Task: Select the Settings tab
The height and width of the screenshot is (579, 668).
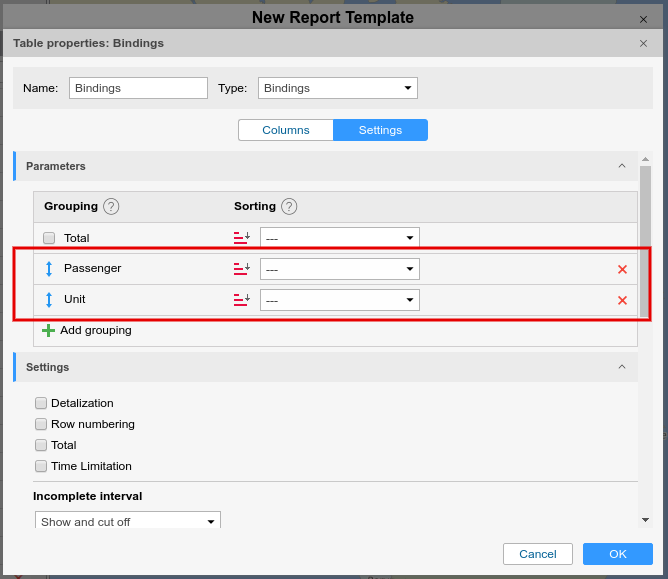Action: (x=380, y=130)
